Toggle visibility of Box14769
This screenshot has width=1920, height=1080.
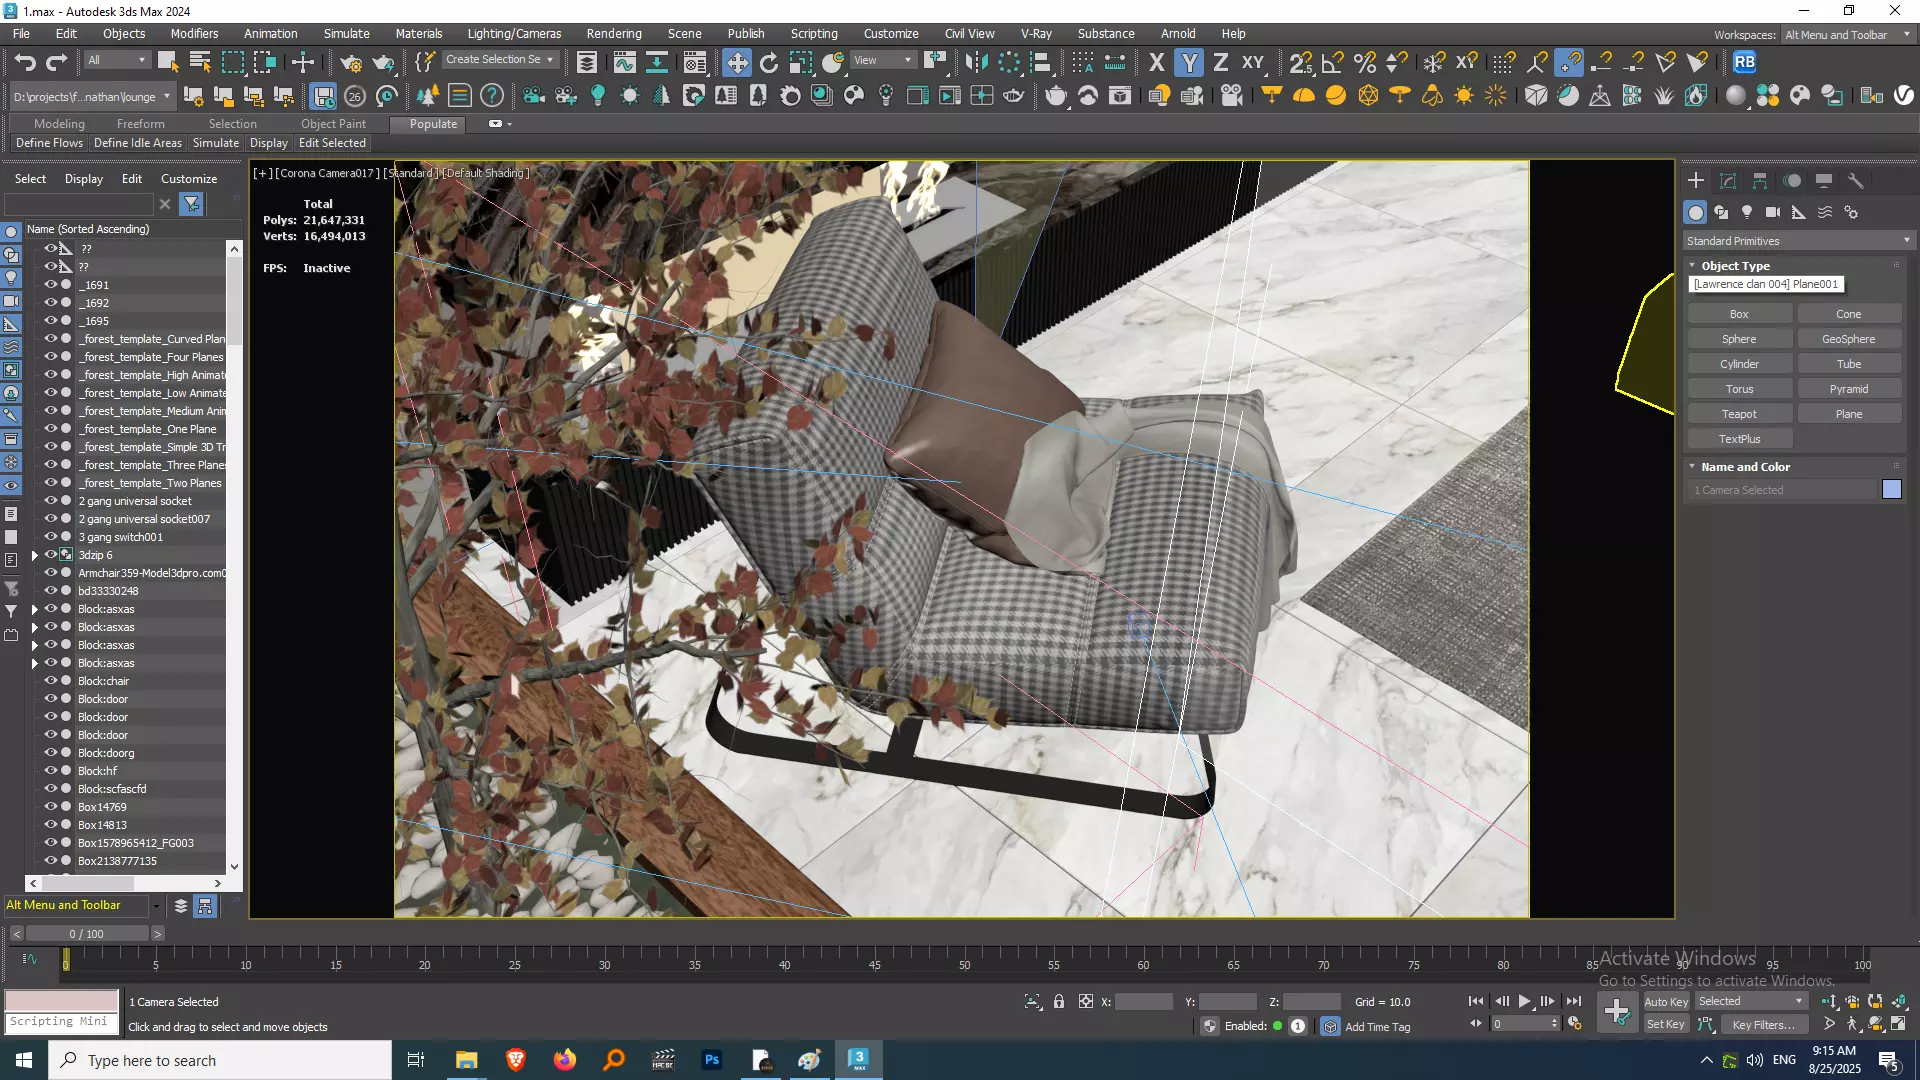(x=51, y=807)
